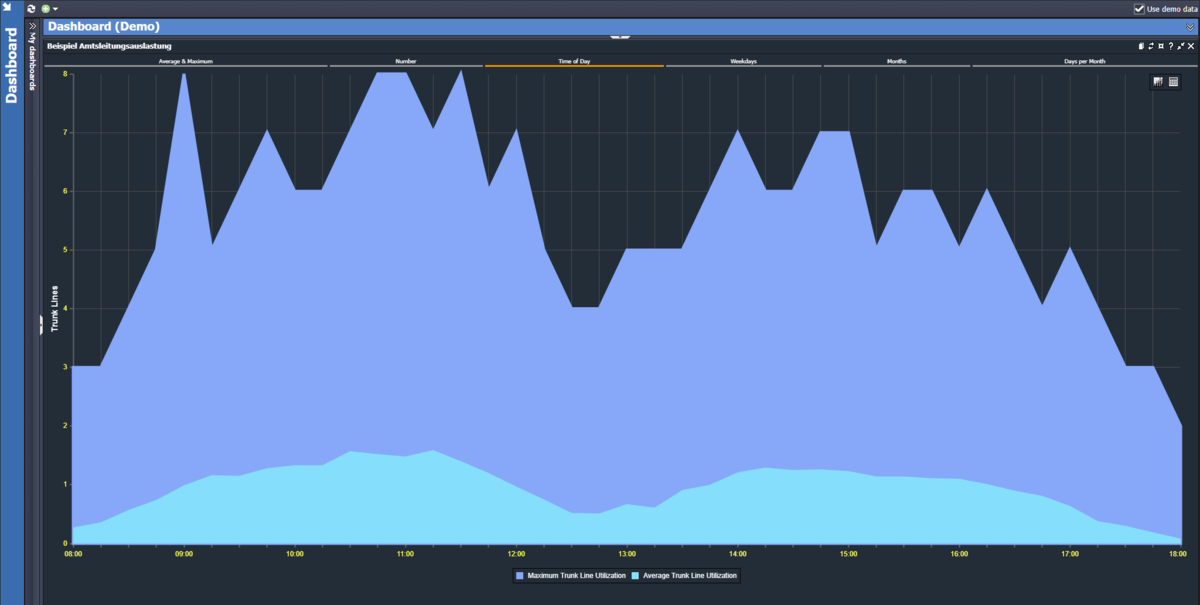Click the 12:00 x-axis label

pos(516,553)
